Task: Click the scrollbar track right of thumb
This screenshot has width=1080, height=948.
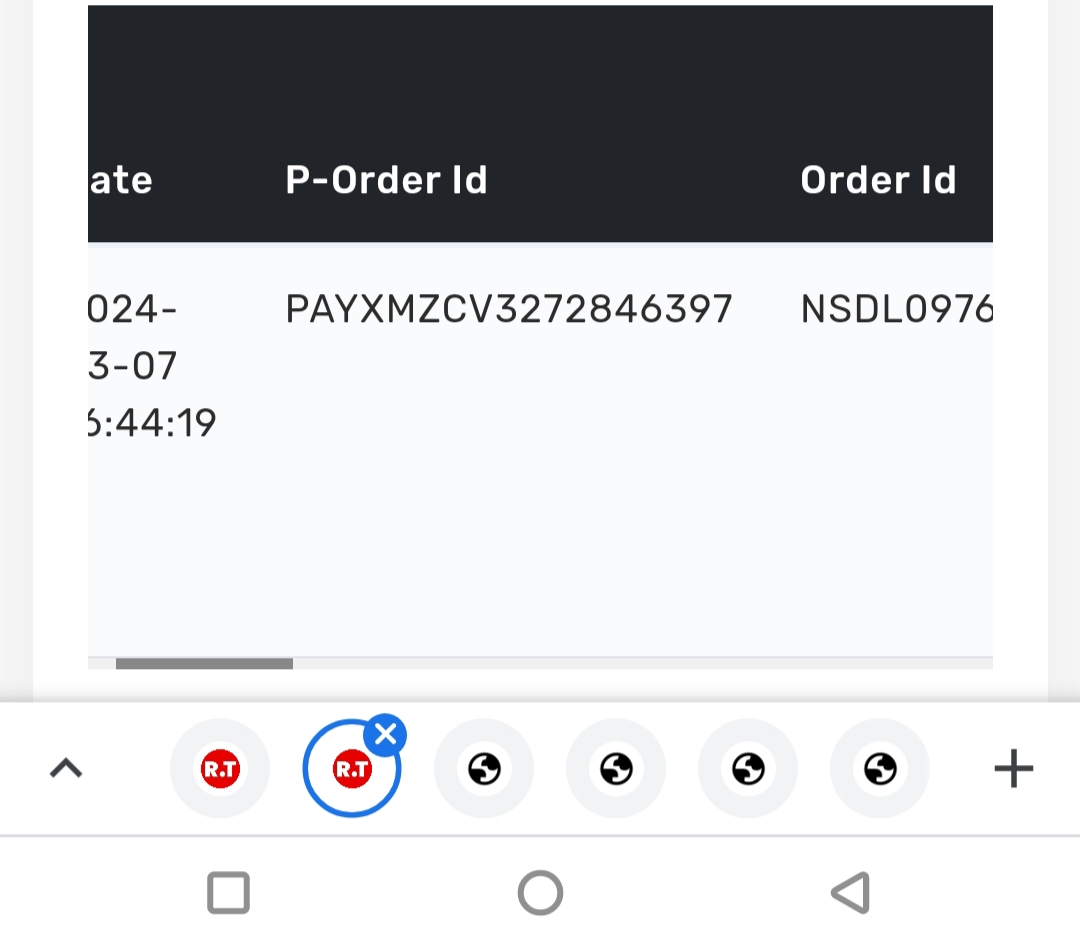Action: pos(640,663)
